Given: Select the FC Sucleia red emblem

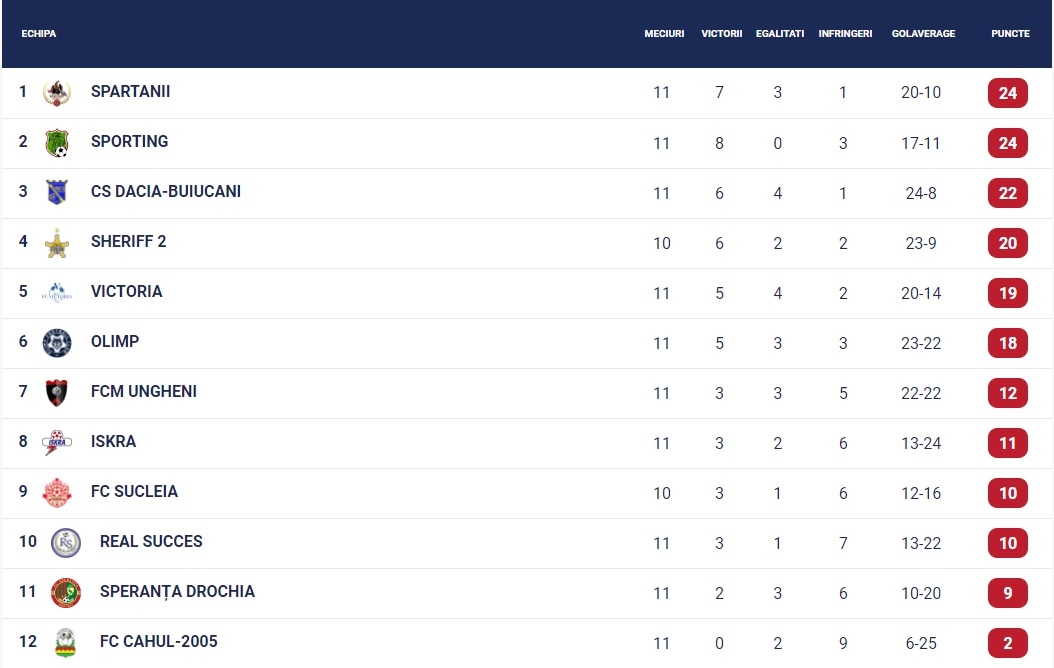Looking at the screenshot, I should click(56, 493).
